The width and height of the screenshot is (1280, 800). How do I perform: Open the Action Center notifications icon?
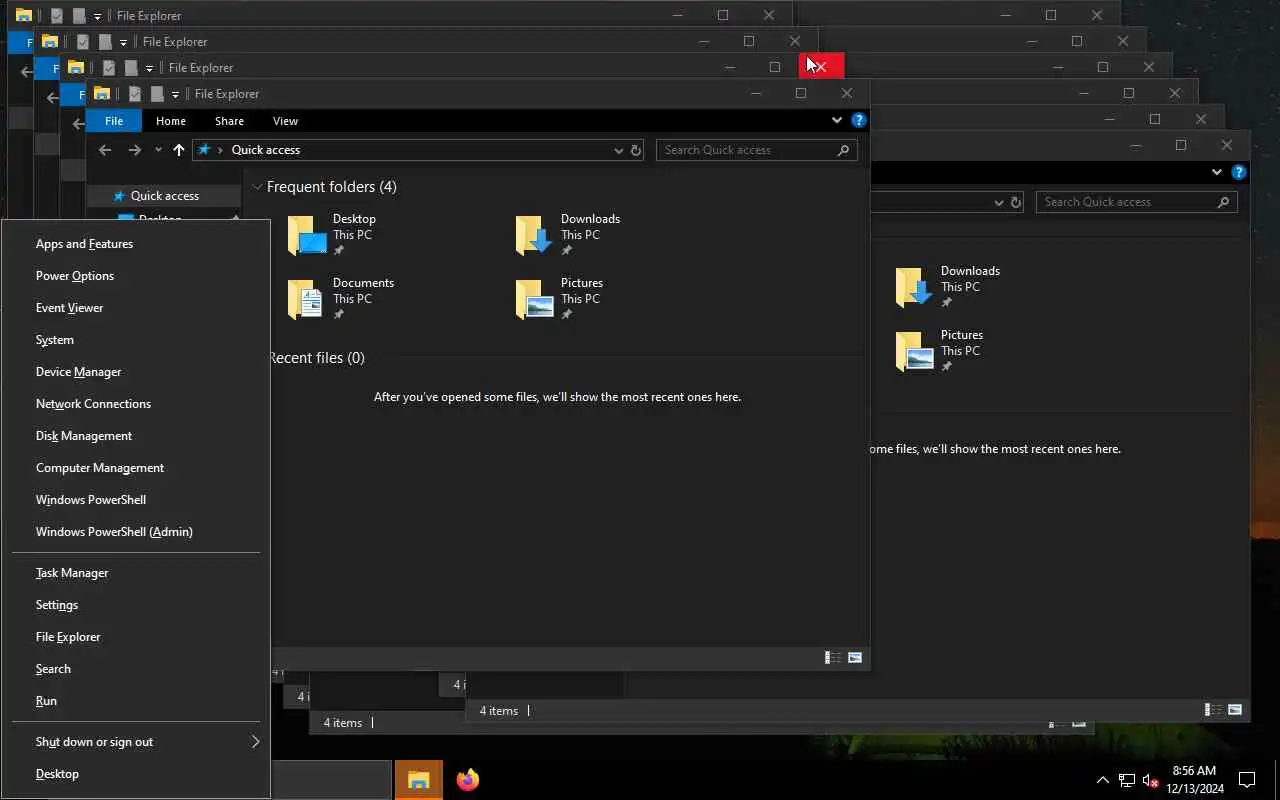coord(1247,780)
